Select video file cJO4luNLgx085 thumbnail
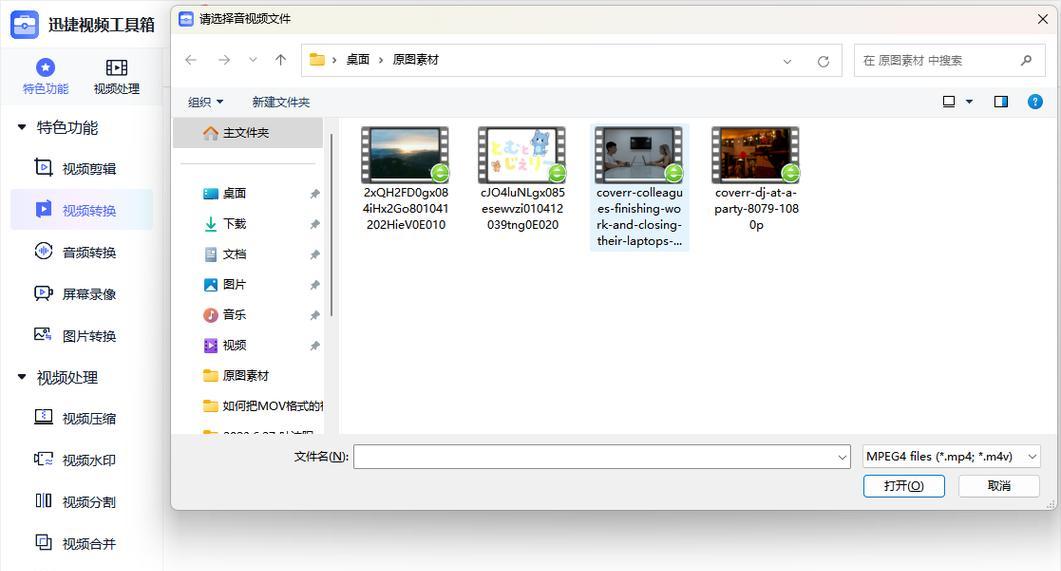 (522, 155)
